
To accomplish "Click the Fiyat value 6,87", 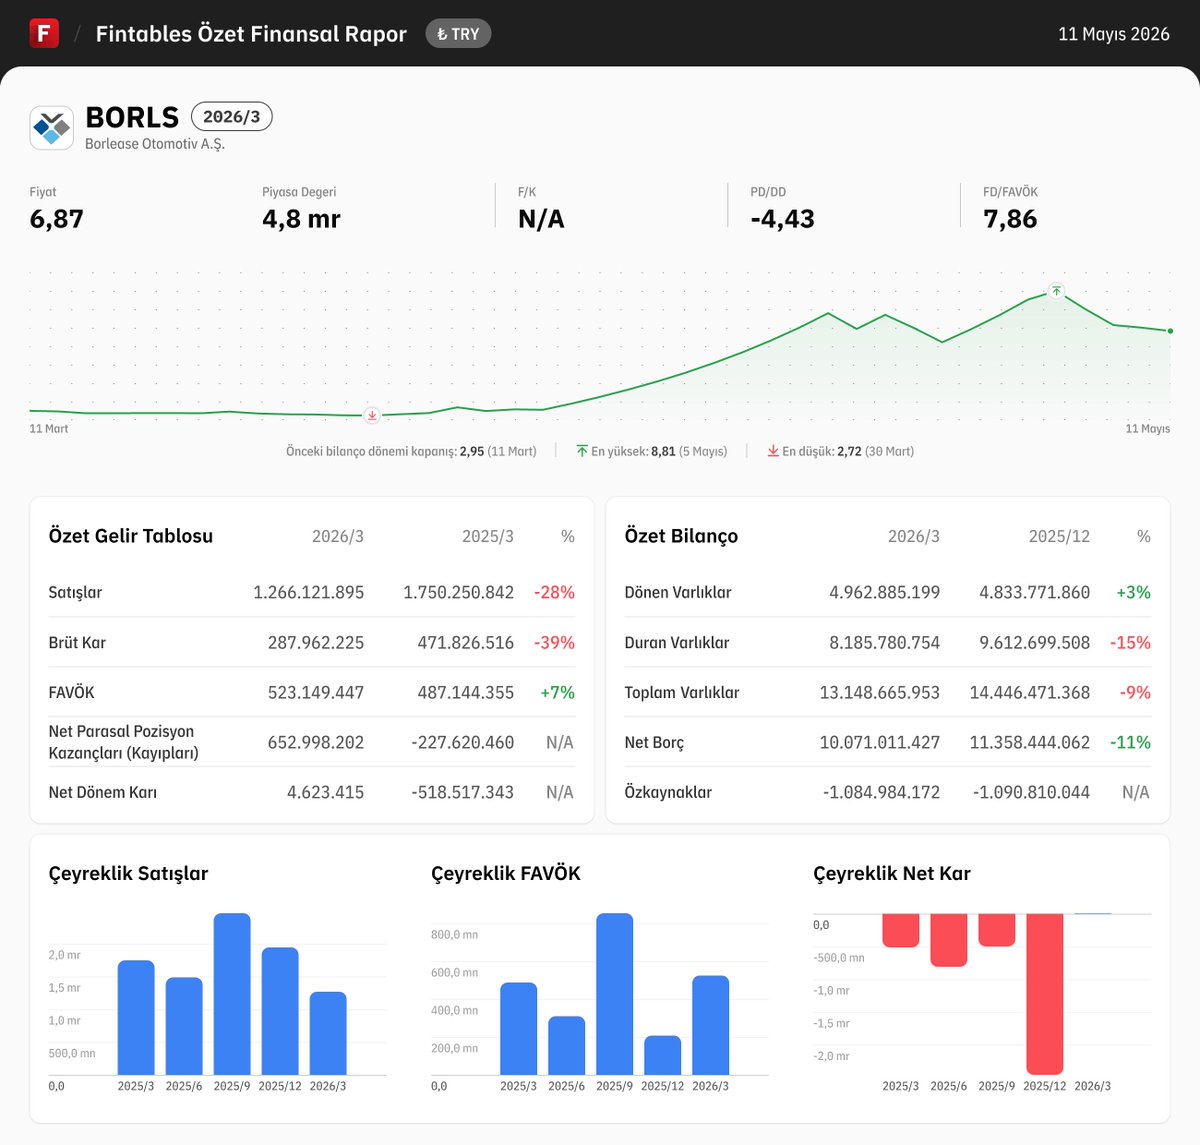I will pos(57,219).
